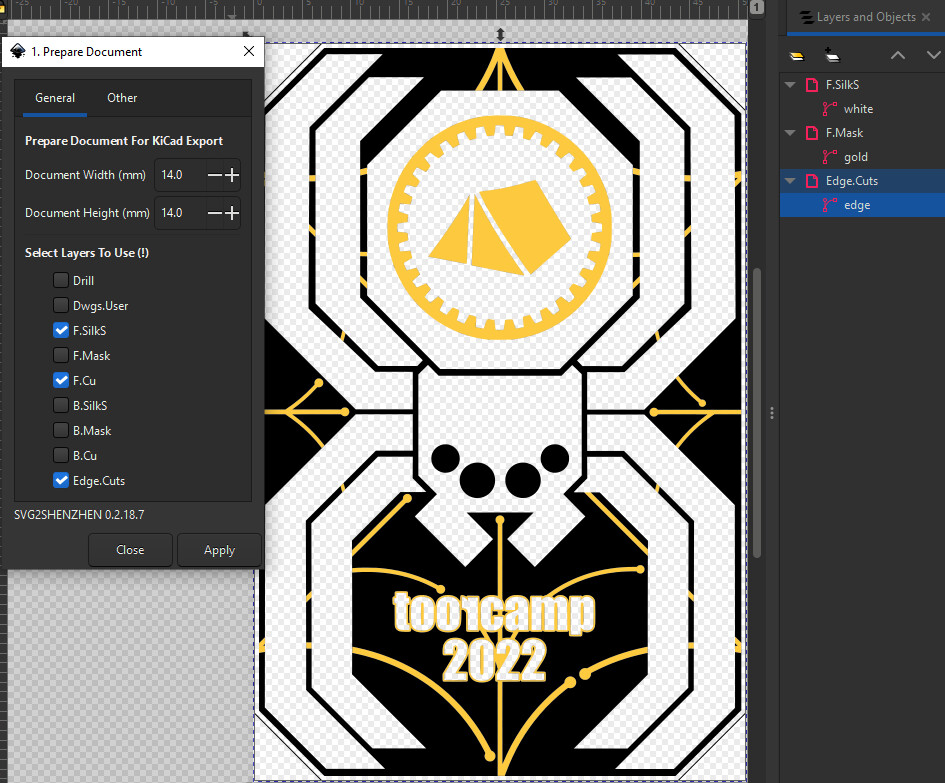Image resolution: width=945 pixels, height=783 pixels.
Task: Open the Other tab
Action: click(122, 98)
